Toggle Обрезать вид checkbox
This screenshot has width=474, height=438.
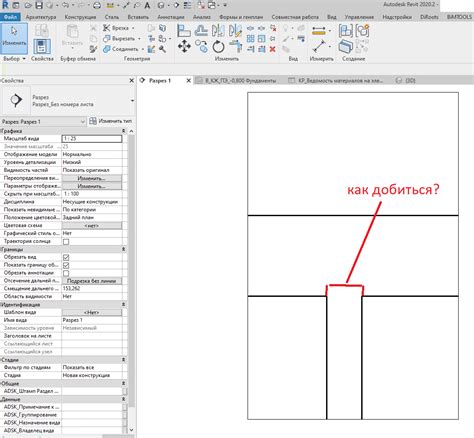tap(66, 257)
